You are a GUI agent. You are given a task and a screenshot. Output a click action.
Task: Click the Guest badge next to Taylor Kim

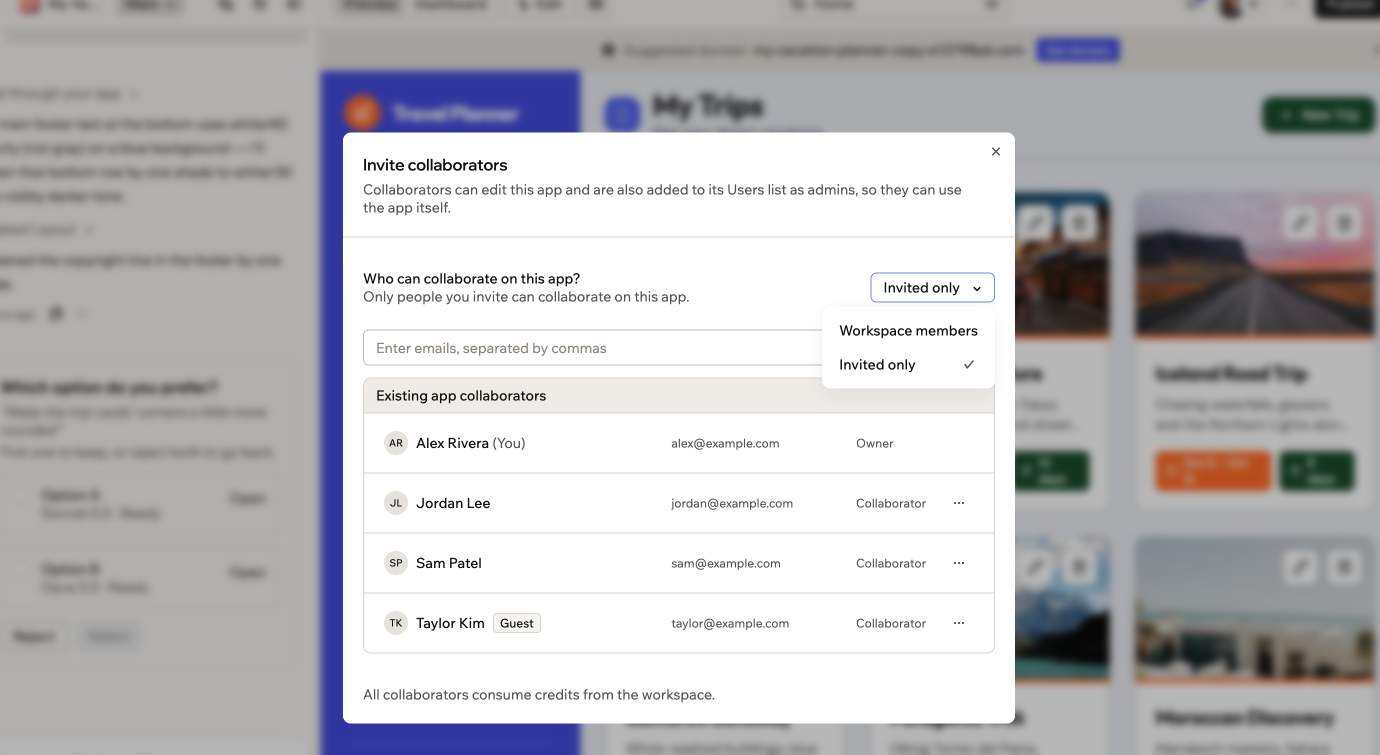point(517,623)
